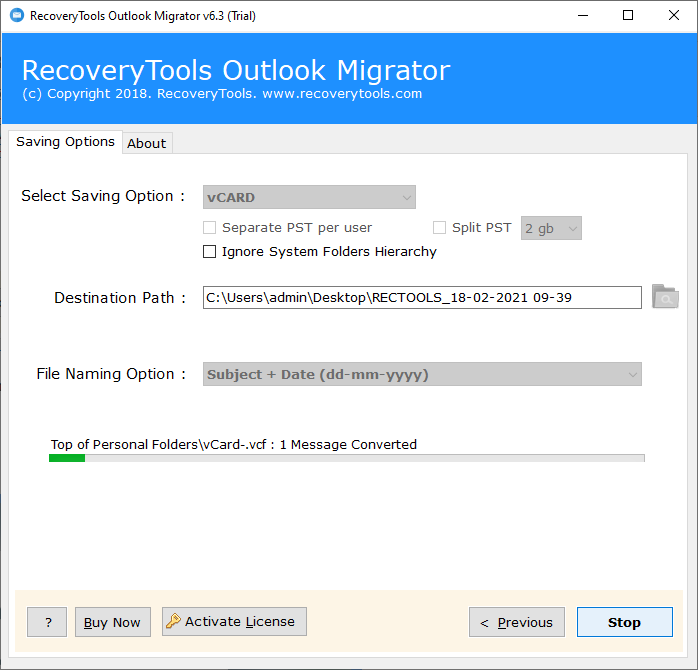Open the 2 gb split size dropdown
The width and height of the screenshot is (698, 670).
click(x=551, y=228)
